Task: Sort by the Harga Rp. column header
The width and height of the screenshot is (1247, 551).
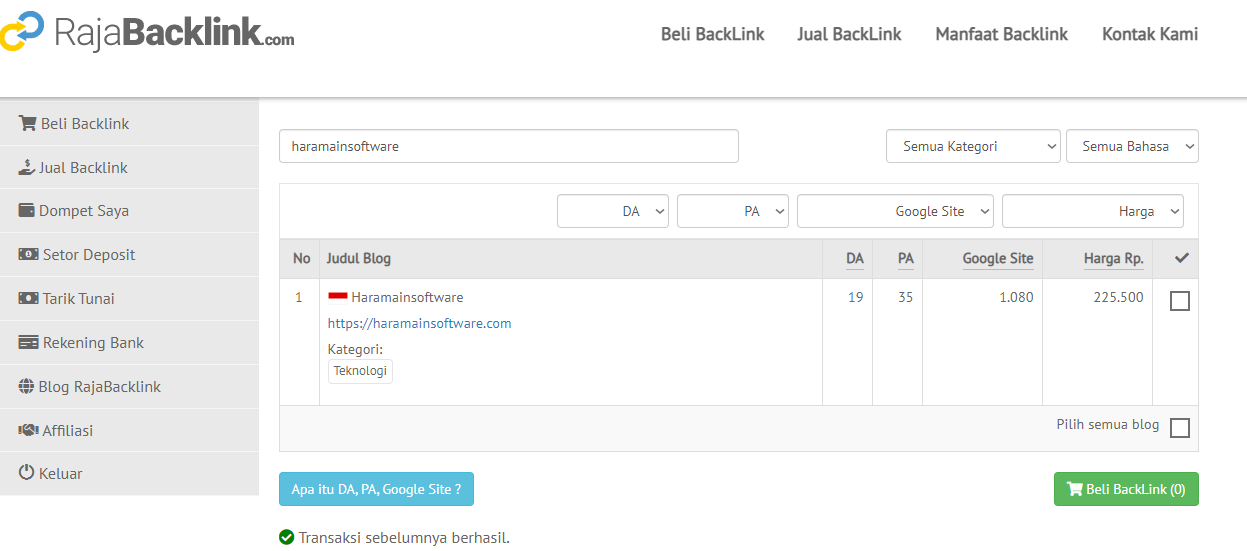Action: point(1114,258)
